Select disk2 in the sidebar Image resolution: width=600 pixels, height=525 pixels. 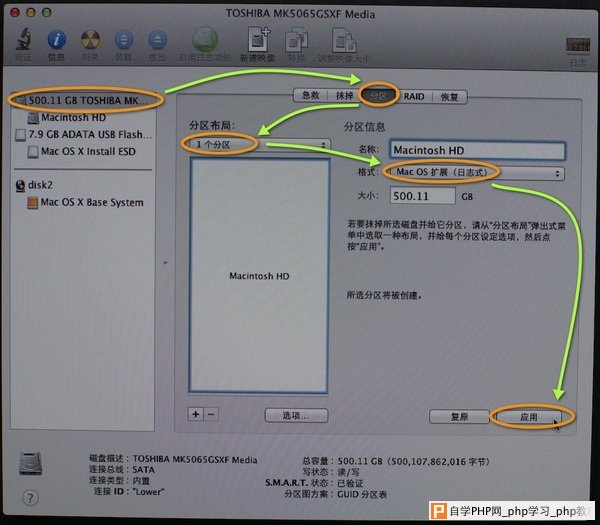tap(34, 185)
